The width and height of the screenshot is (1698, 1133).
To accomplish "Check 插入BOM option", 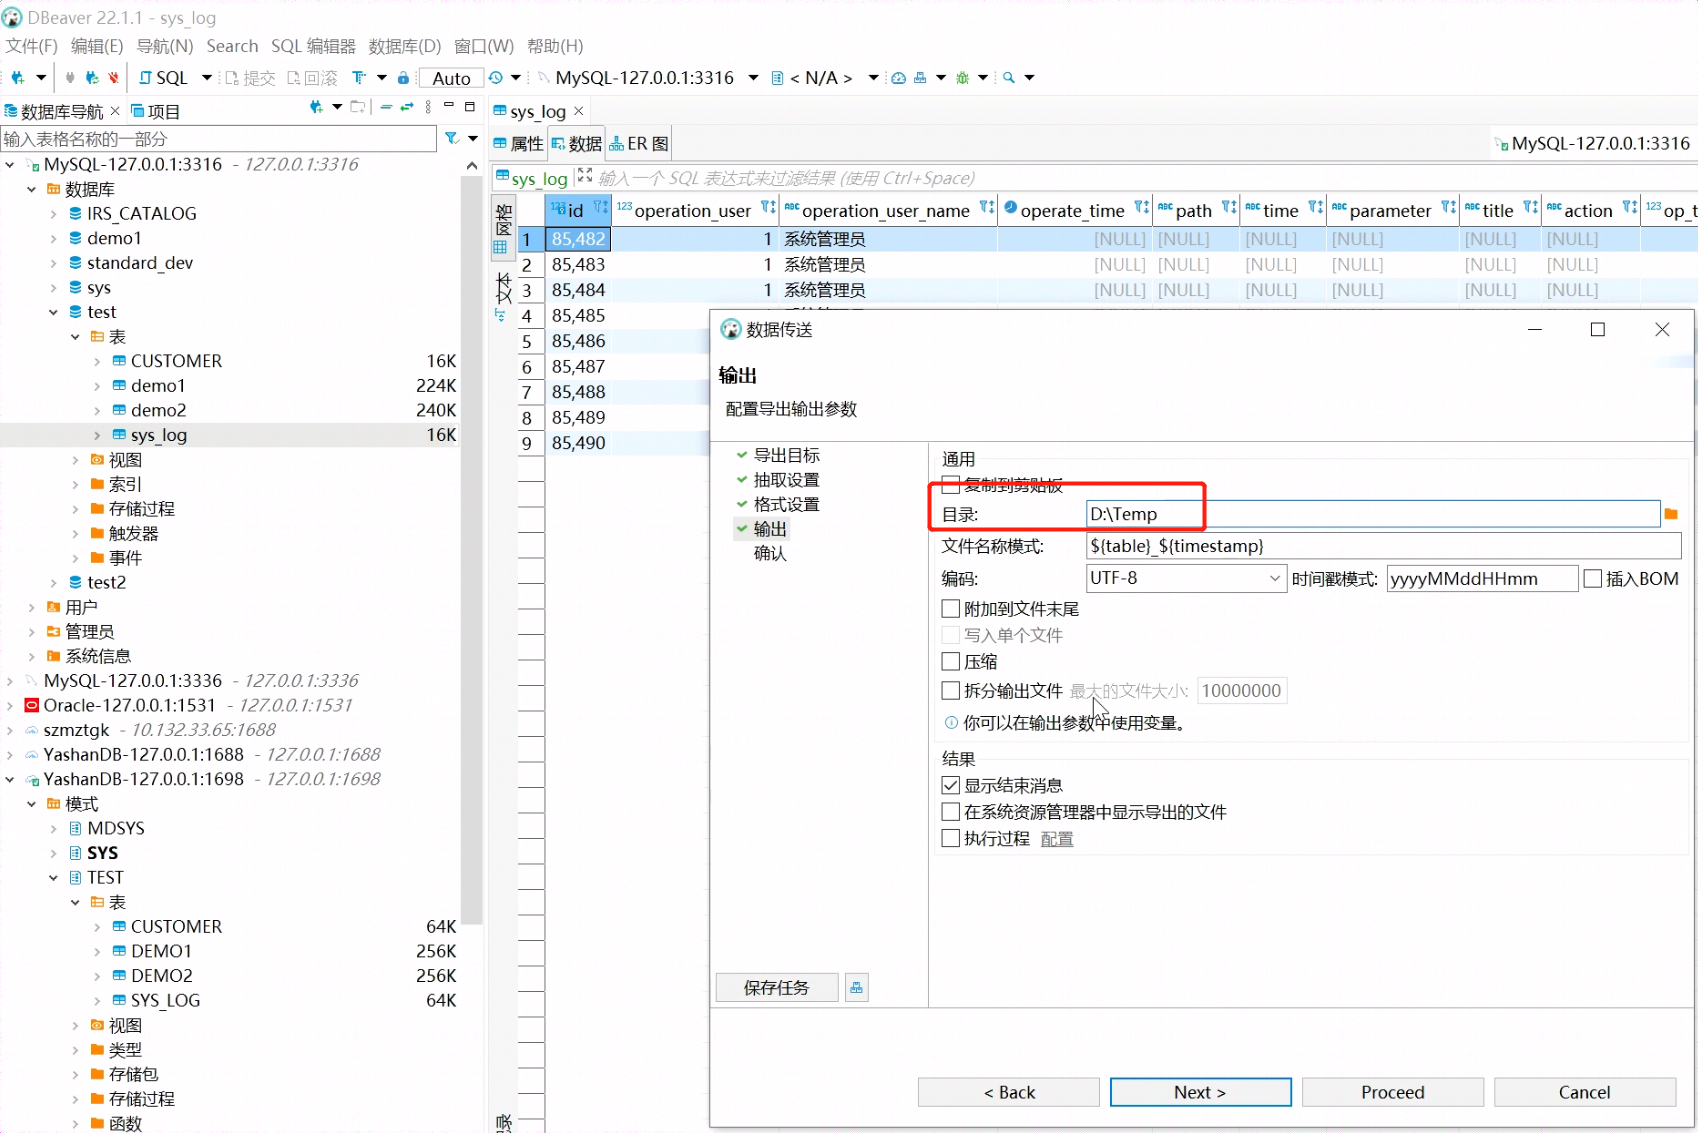I will 1593,579.
